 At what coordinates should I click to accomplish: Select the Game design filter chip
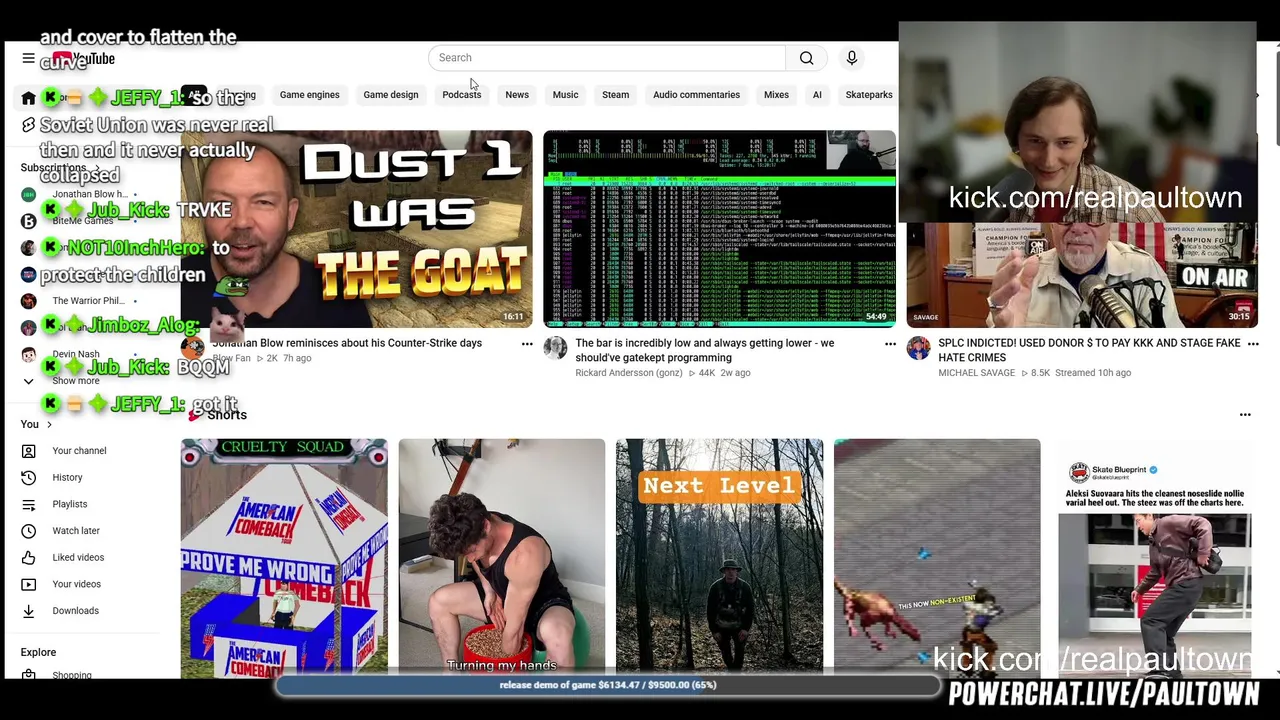391,95
